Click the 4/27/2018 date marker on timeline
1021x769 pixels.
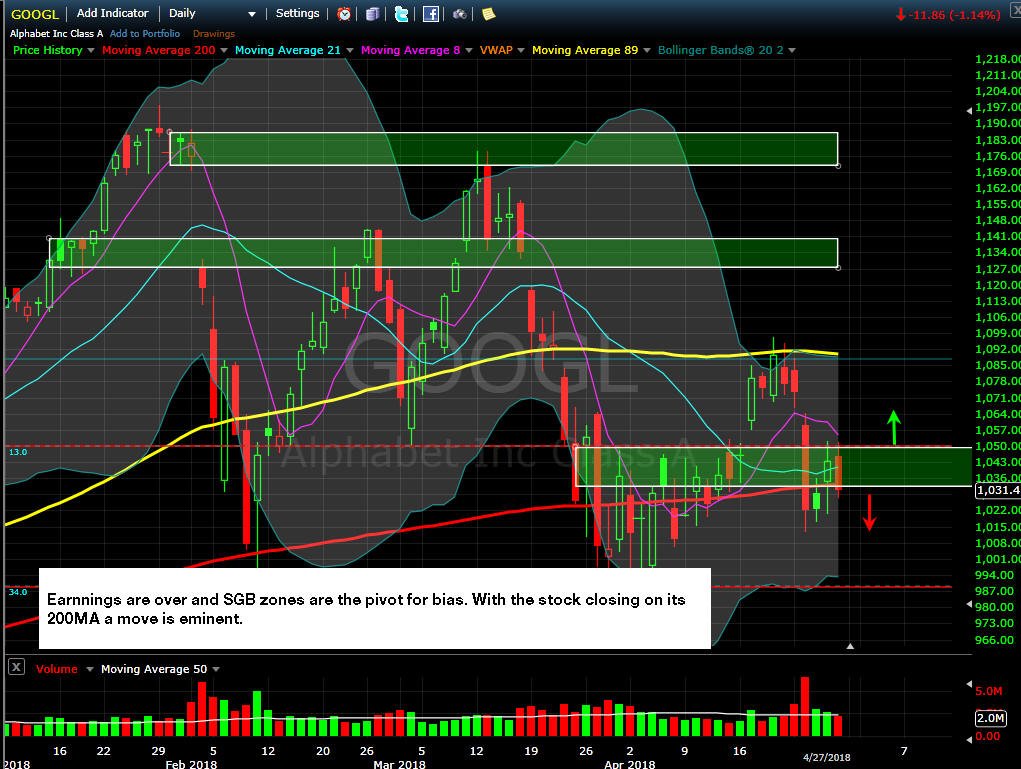pos(826,757)
